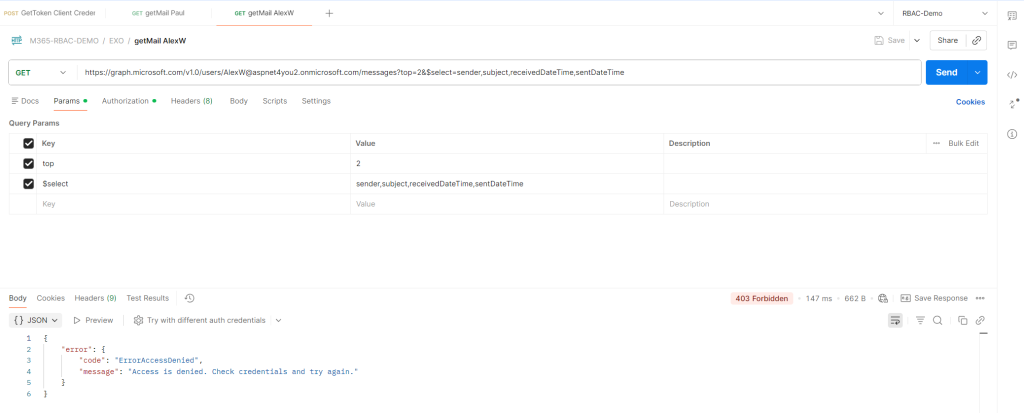Image resolution: width=1024 pixels, height=413 pixels.
Task: Add a new request tab with plus icon
Action: tap(329, 13)
